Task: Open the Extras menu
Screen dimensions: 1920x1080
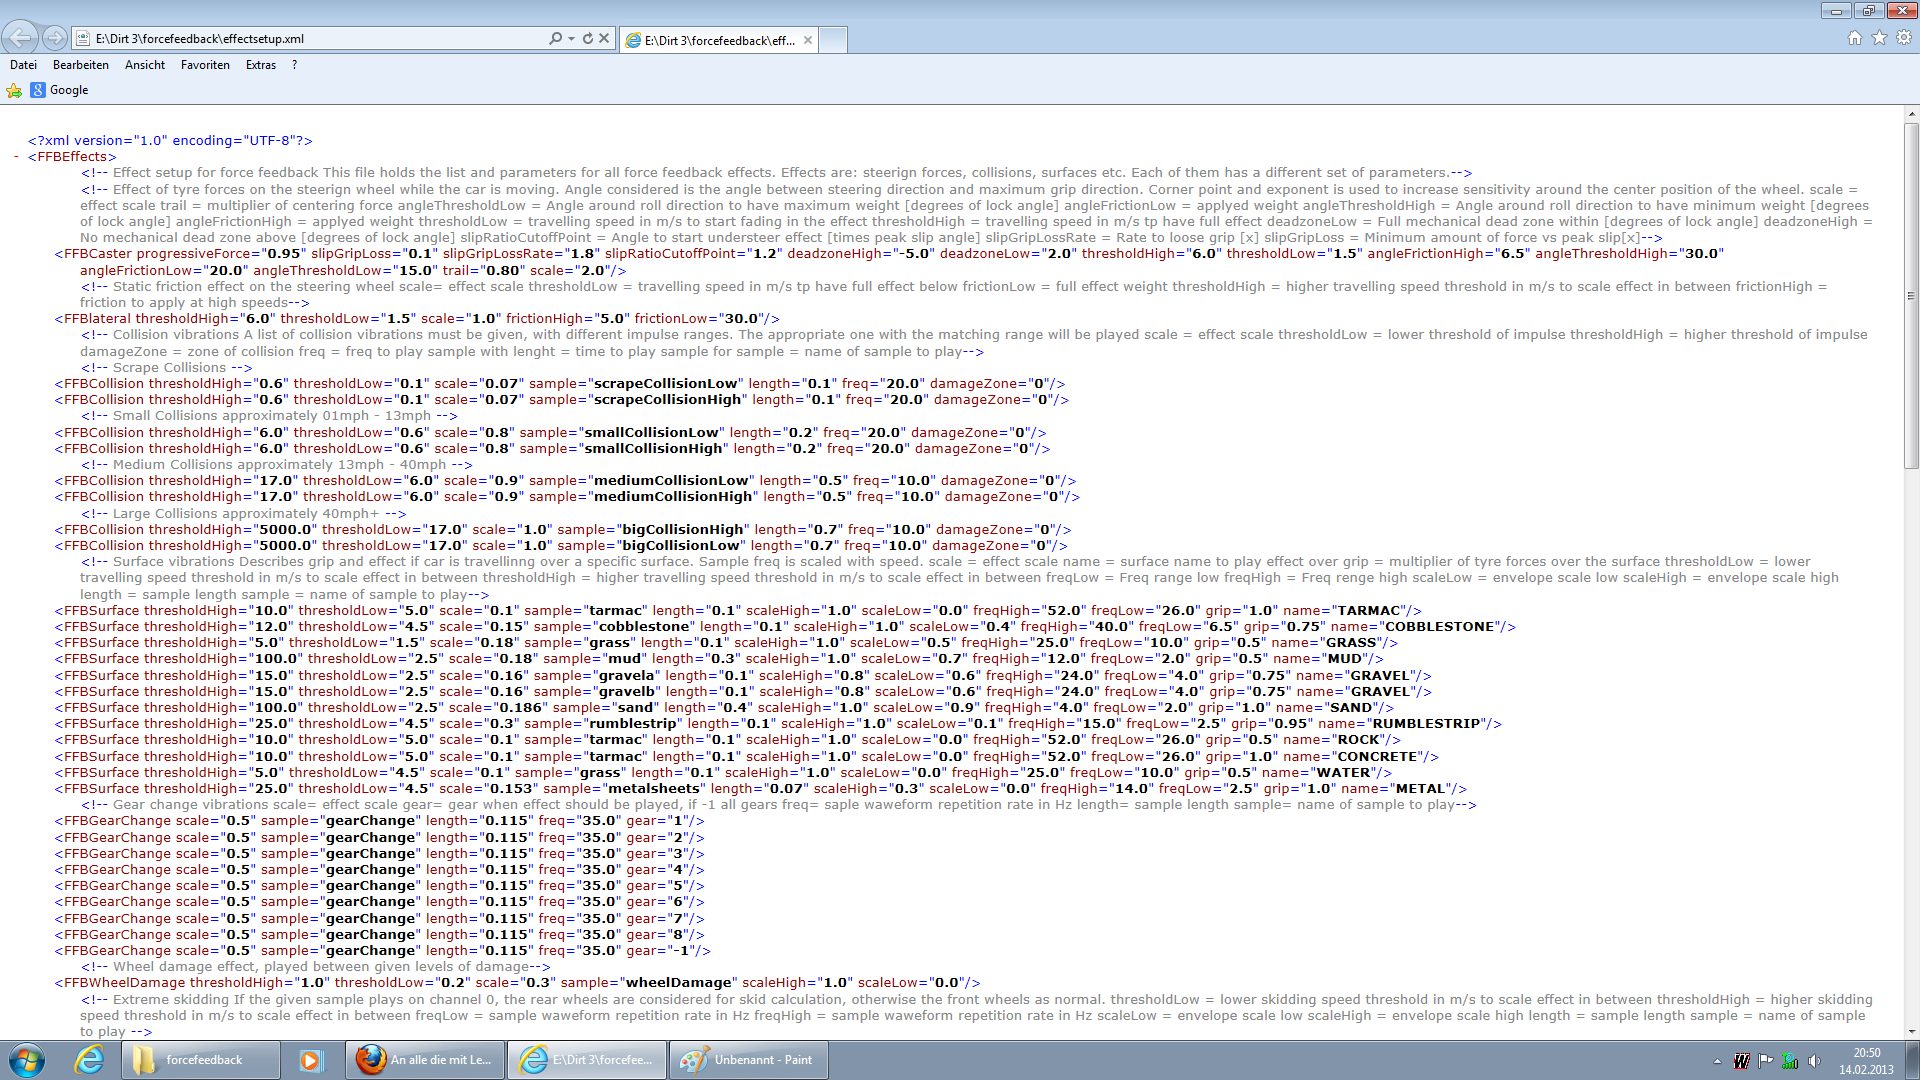Action: [260, 65]
